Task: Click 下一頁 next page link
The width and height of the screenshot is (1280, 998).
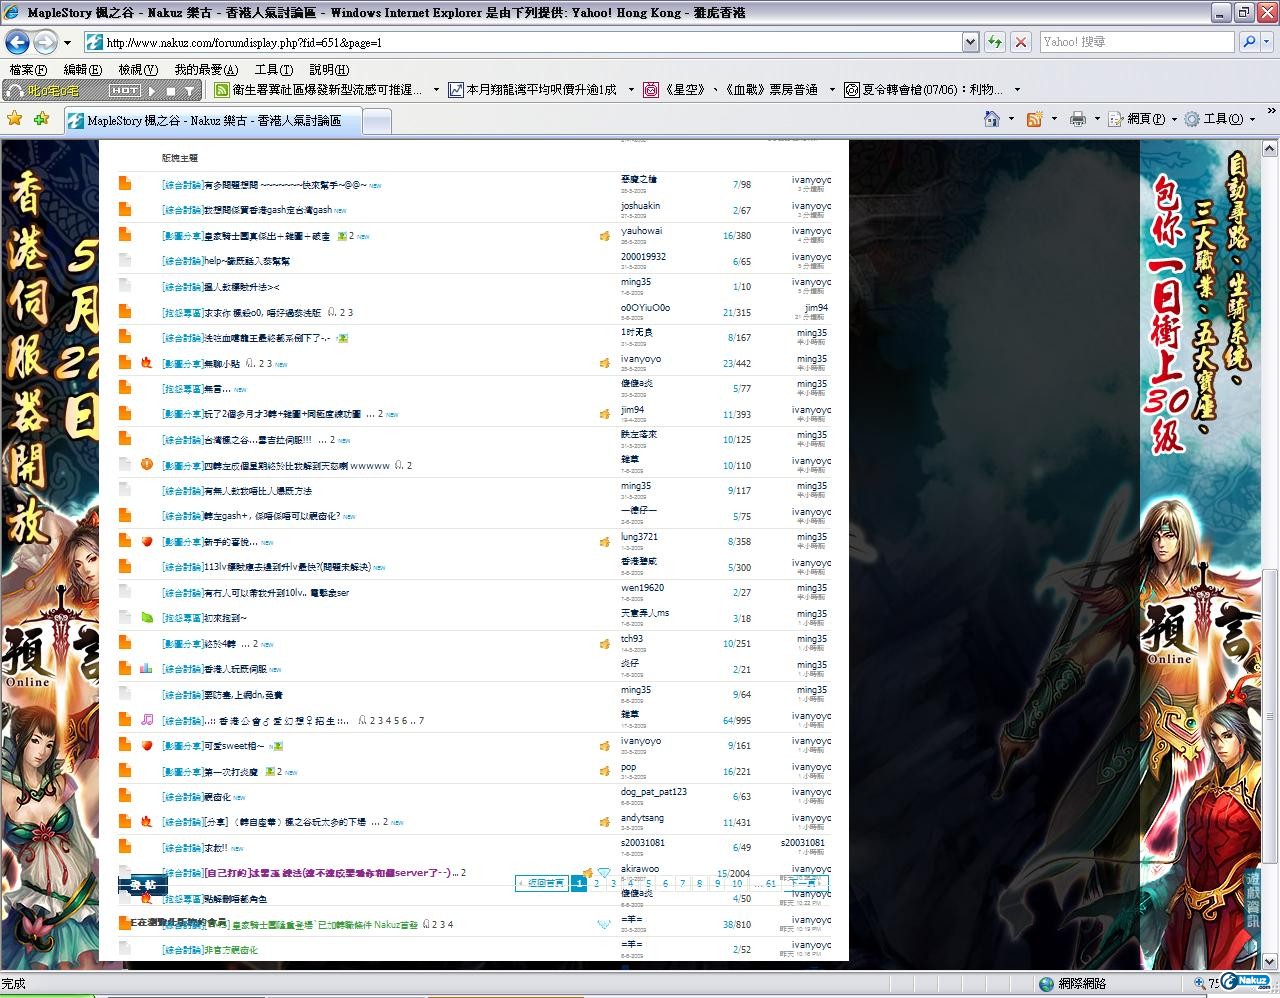Action: (x=806, y=883)
